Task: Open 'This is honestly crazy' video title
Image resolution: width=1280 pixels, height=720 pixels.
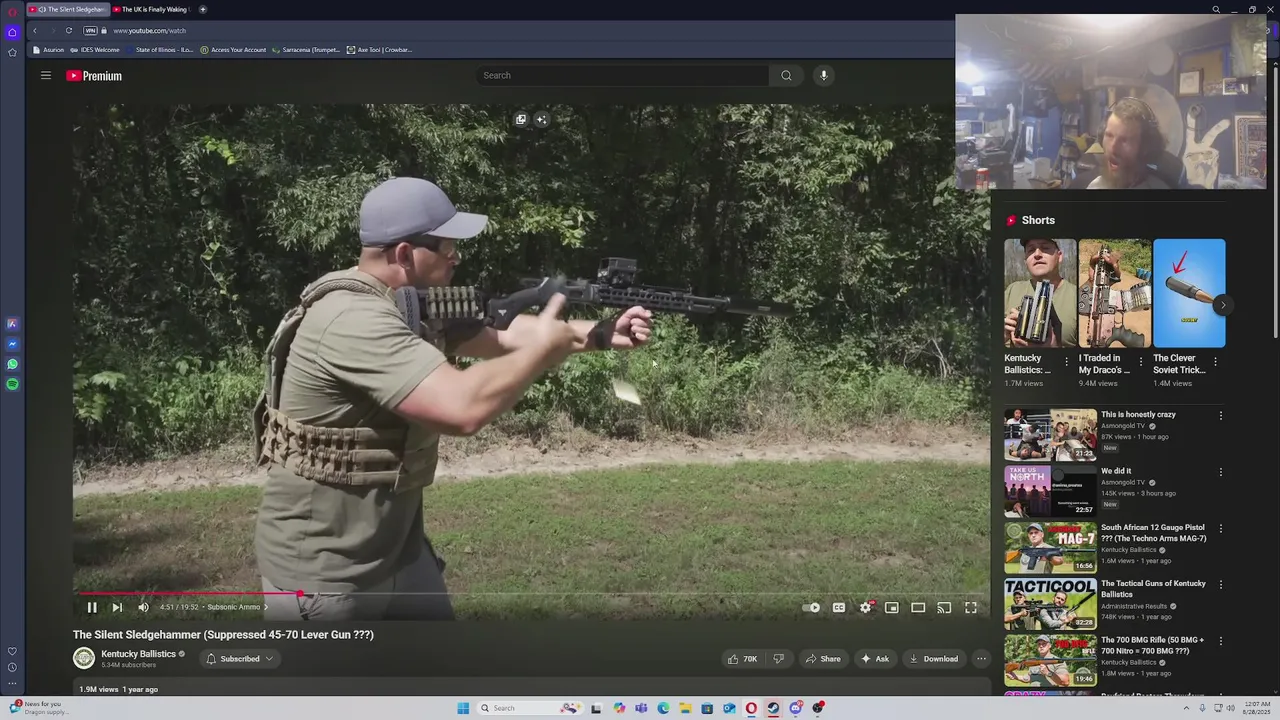Action: 1138,414
